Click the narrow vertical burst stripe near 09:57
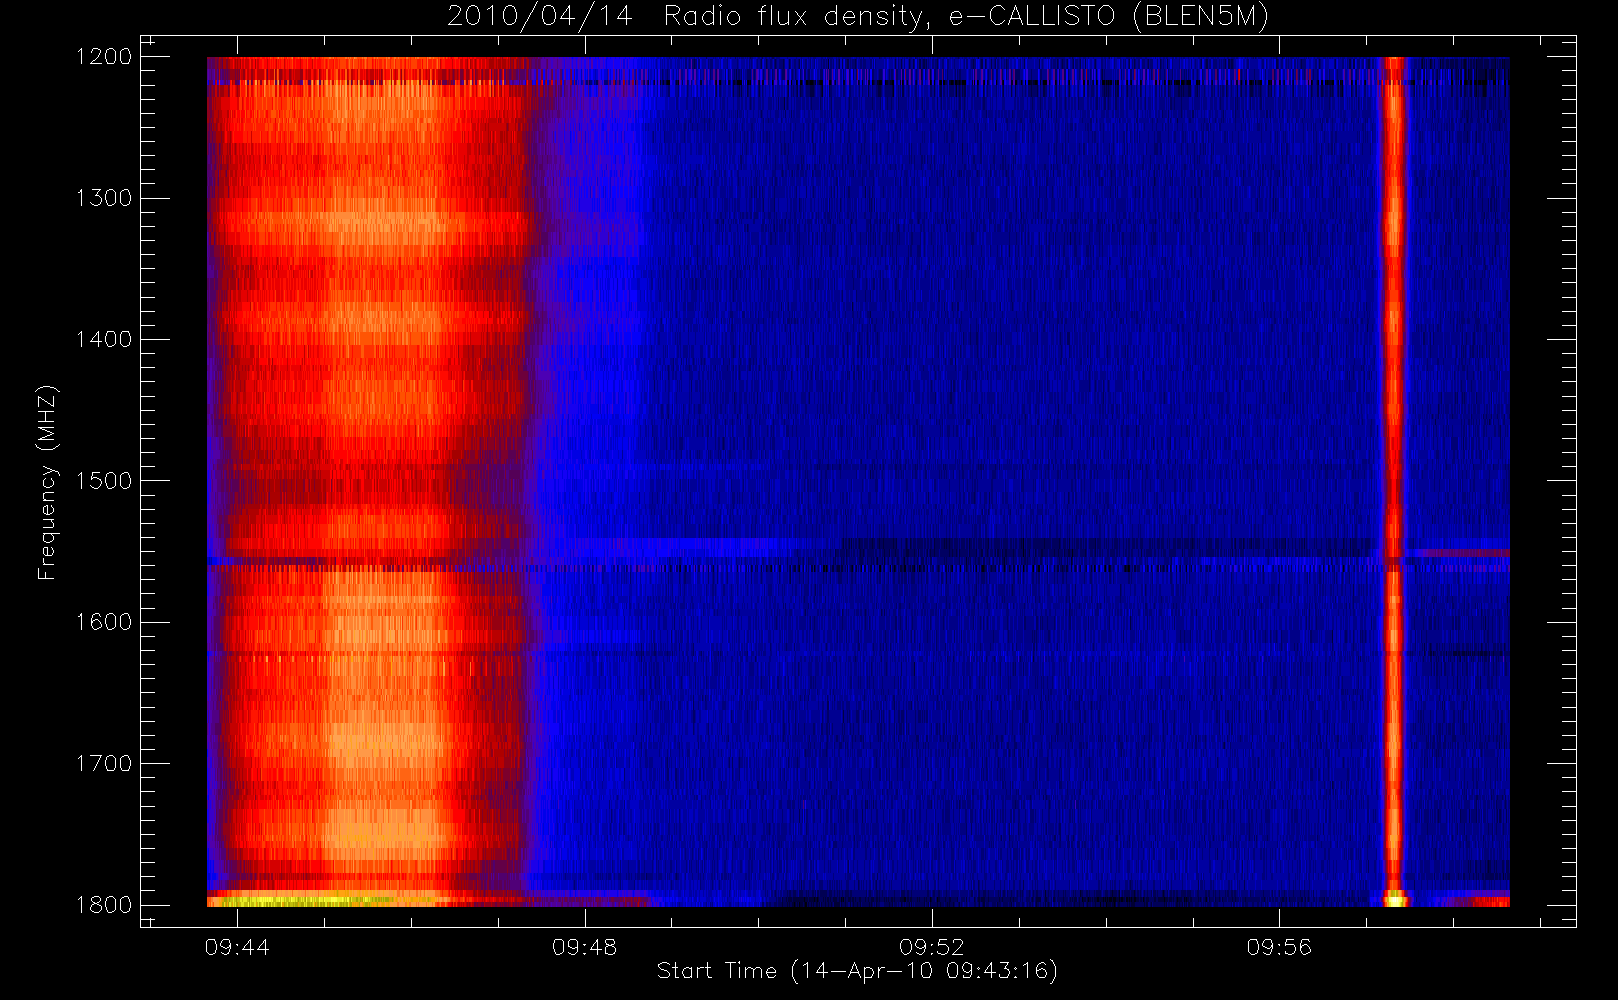This screenshot has width=1618, height=1000. [x=1393, y=480]
